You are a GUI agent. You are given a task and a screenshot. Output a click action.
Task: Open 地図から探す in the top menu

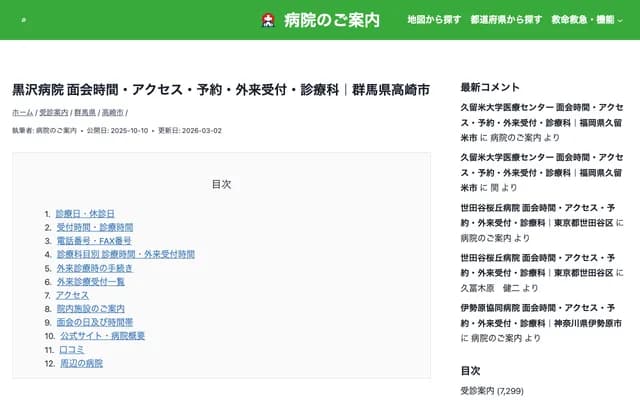pyautogui.click(x=434, y=20)
